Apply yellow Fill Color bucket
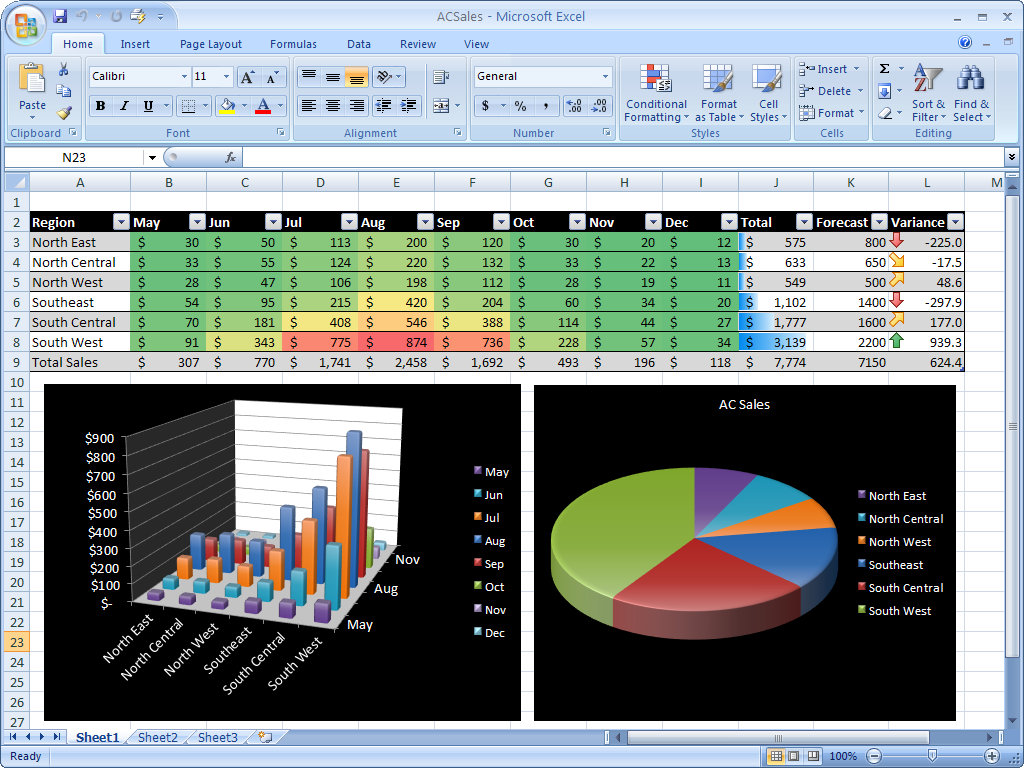The image size is (1024, 768). (227, 106)
